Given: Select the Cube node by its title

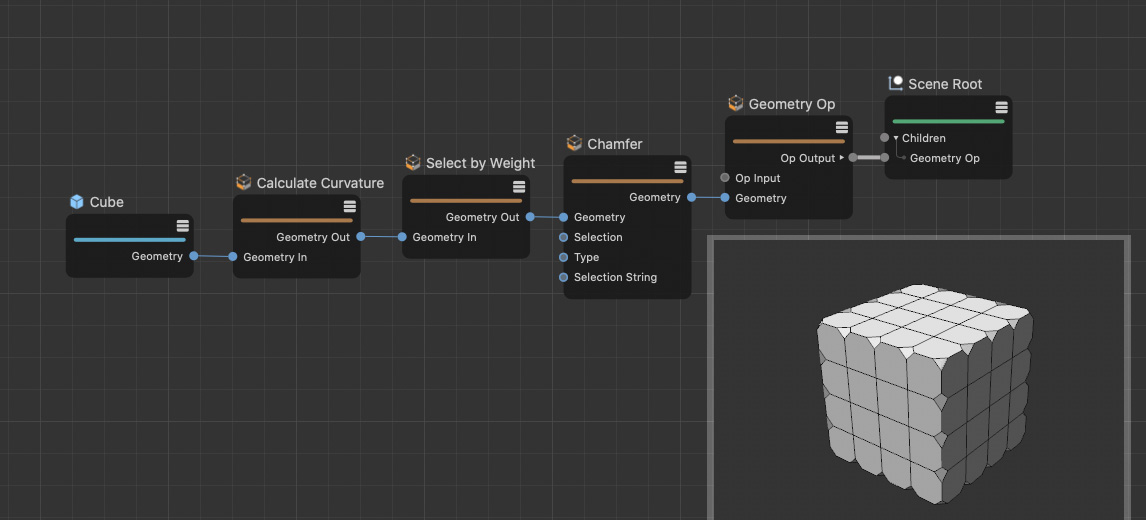Looking at the screenshot, I should pyautogui.click(x=107, y=202).
